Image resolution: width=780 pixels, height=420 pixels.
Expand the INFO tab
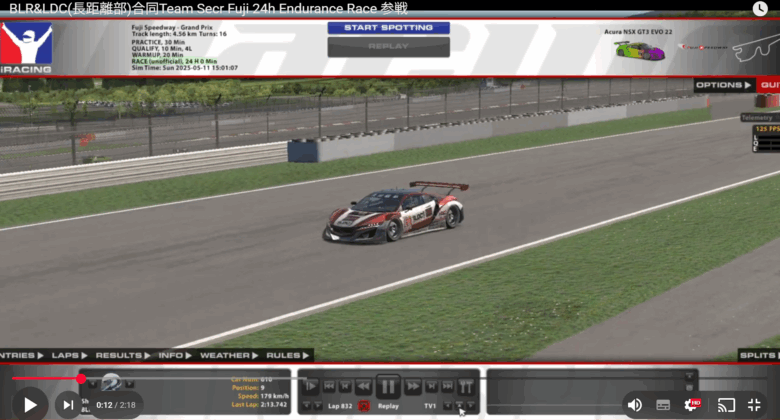pos(175,355)
